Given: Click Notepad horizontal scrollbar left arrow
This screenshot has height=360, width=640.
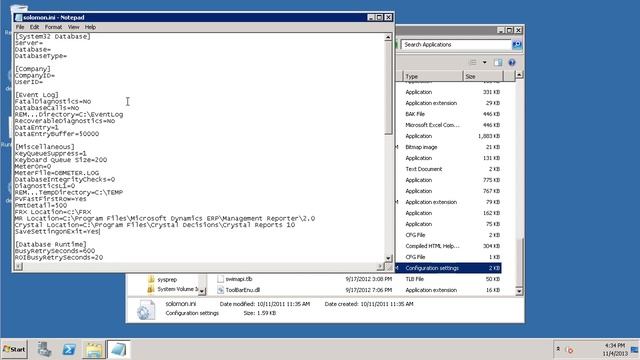Looking at the screenshot, I should (x=18, y=266).
